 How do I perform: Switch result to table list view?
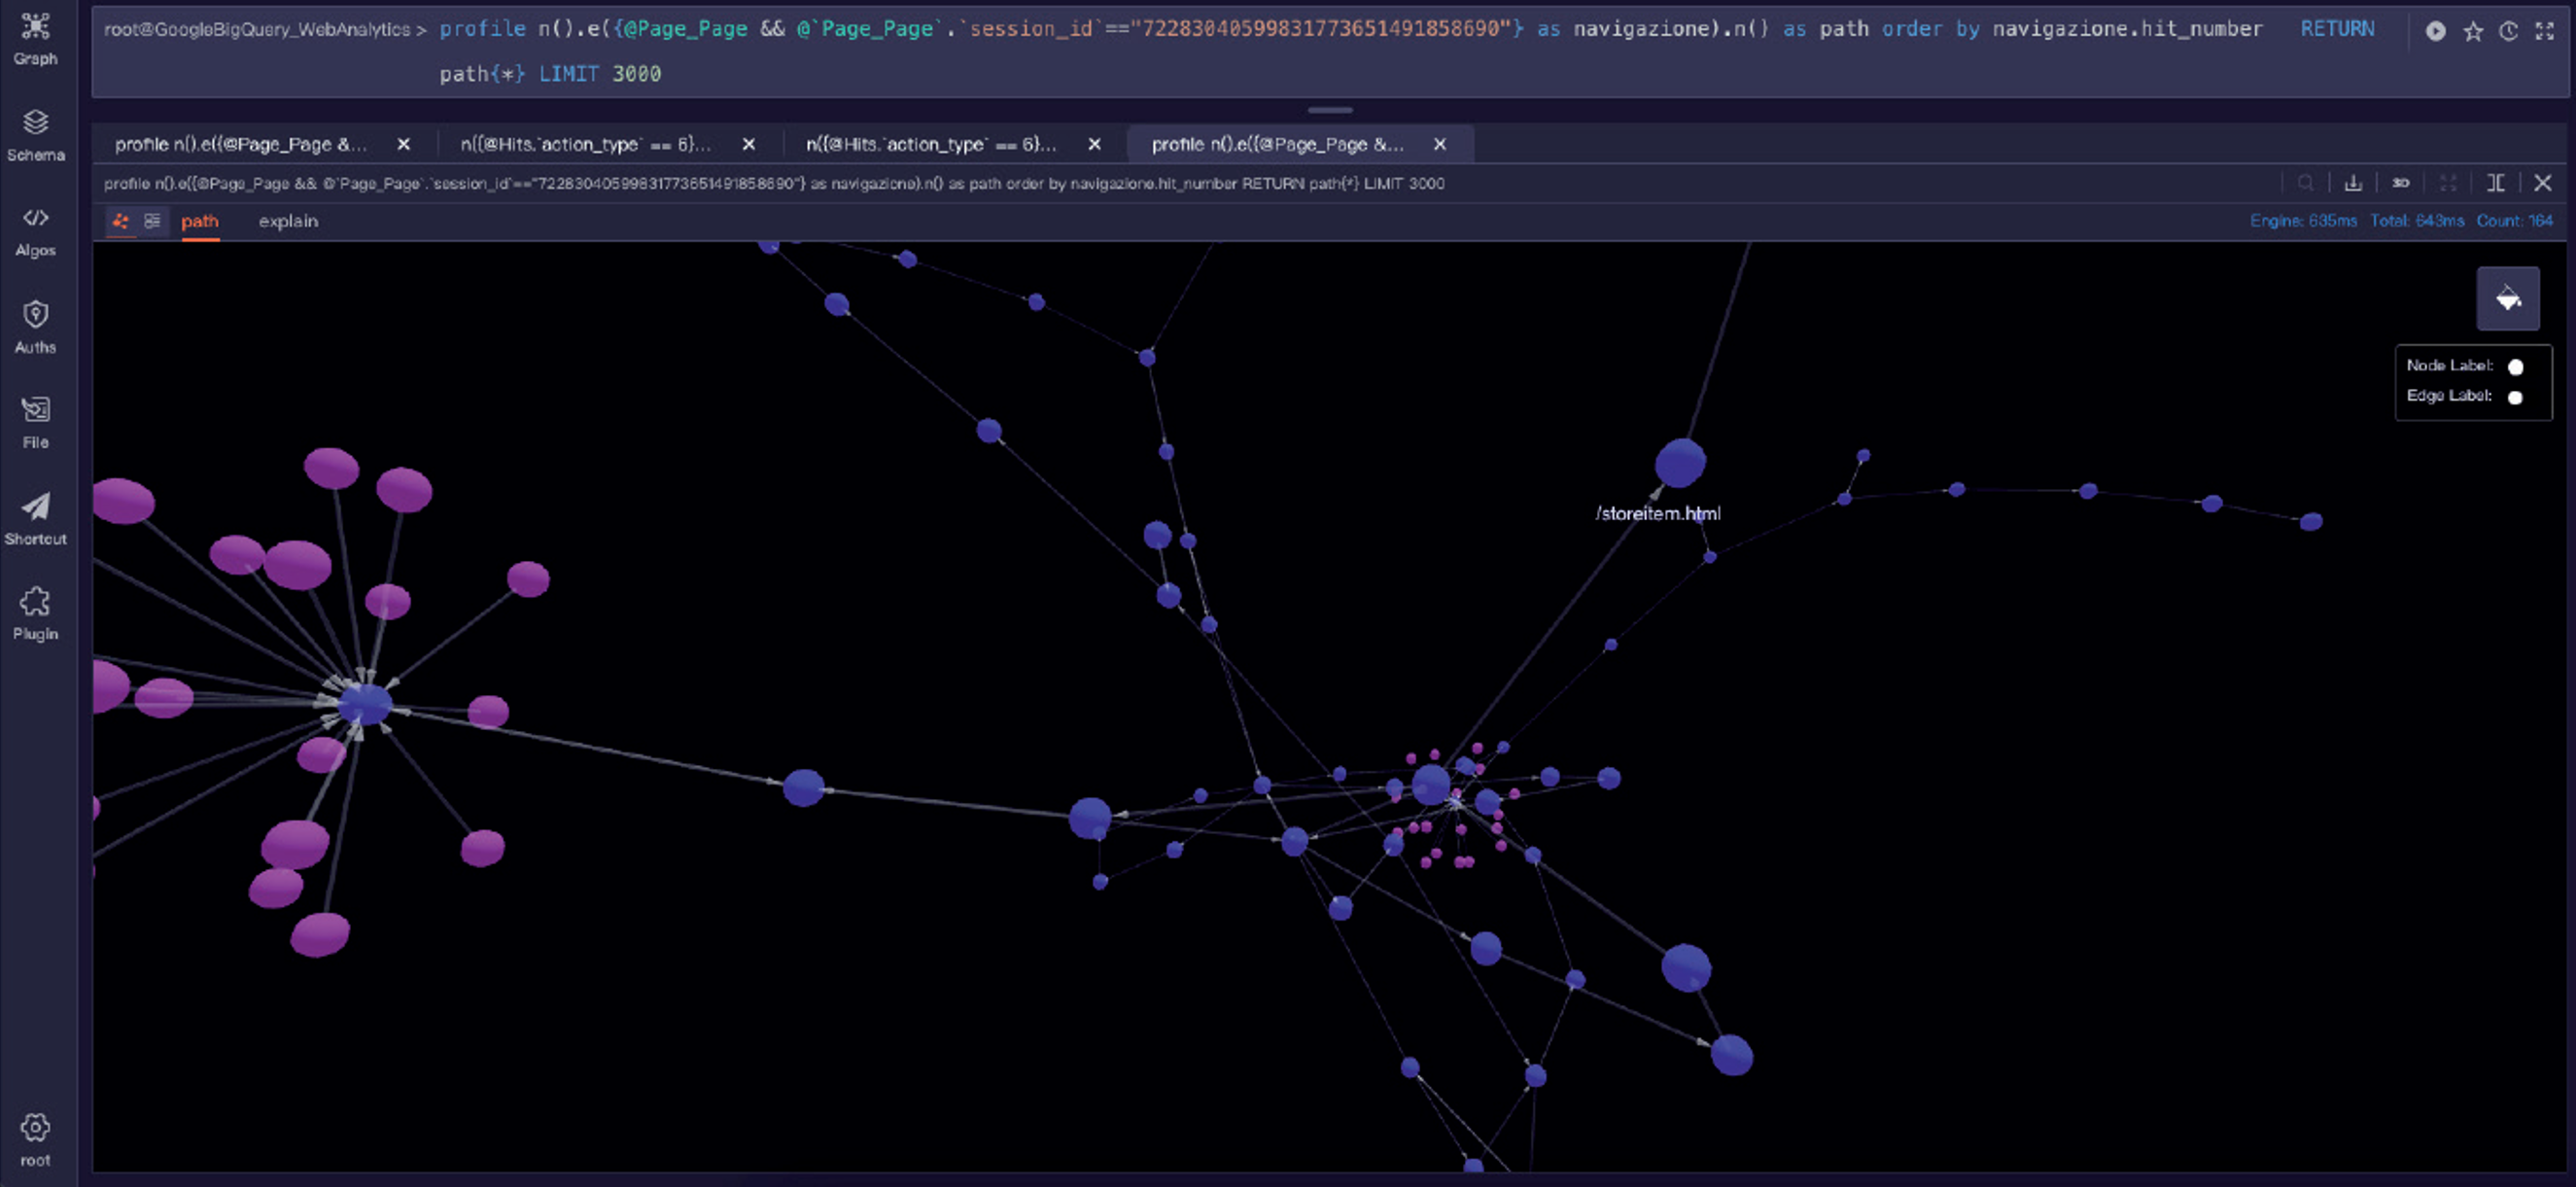152,221
